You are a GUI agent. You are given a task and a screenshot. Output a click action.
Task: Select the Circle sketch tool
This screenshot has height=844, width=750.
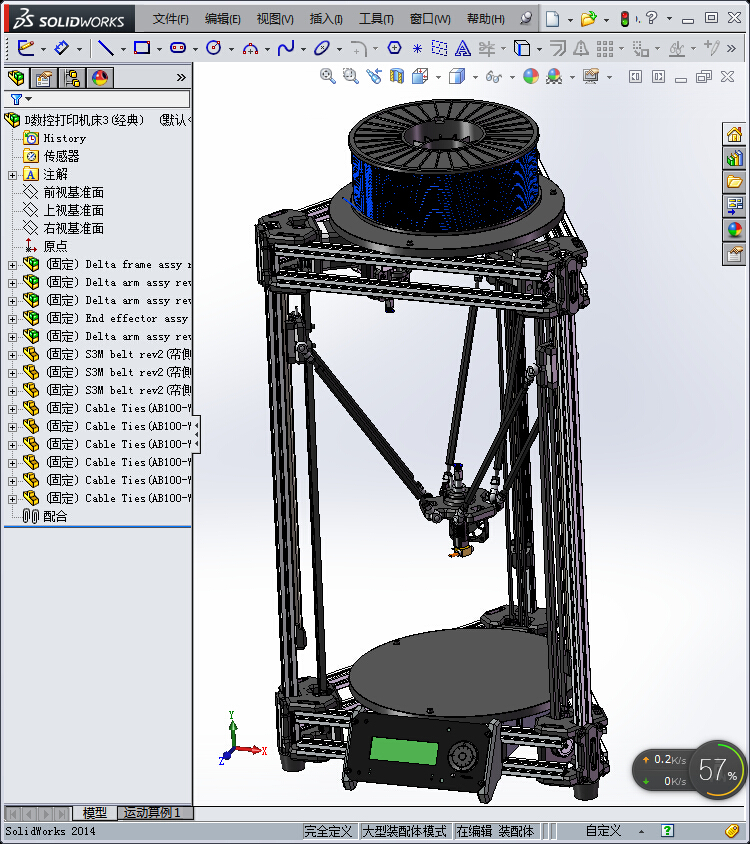click(214, 48)
